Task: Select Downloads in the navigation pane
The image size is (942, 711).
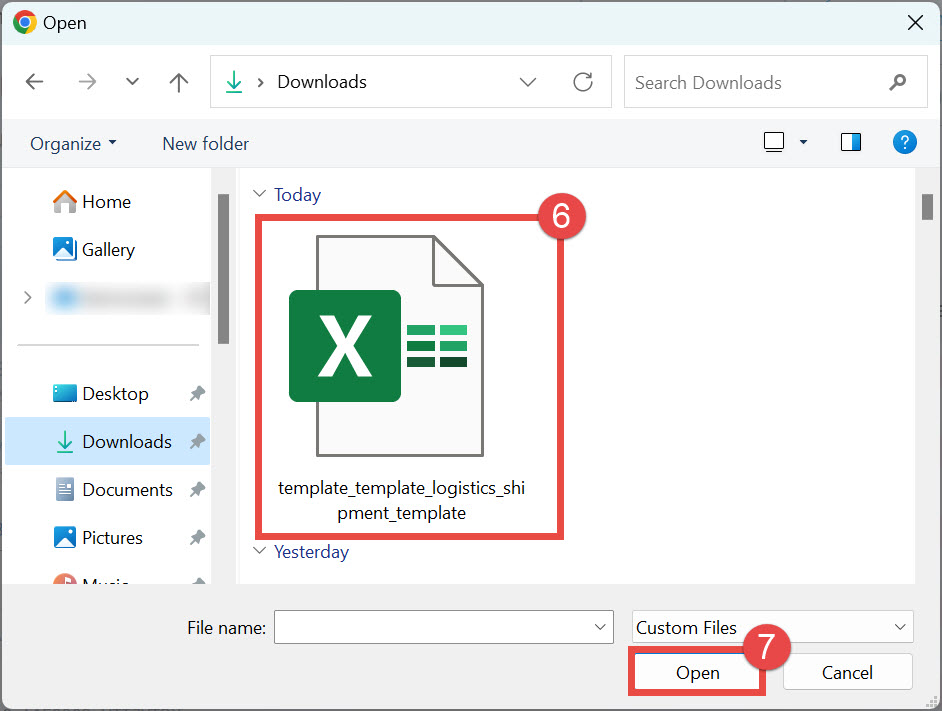Action: click(x=108, y=441)
